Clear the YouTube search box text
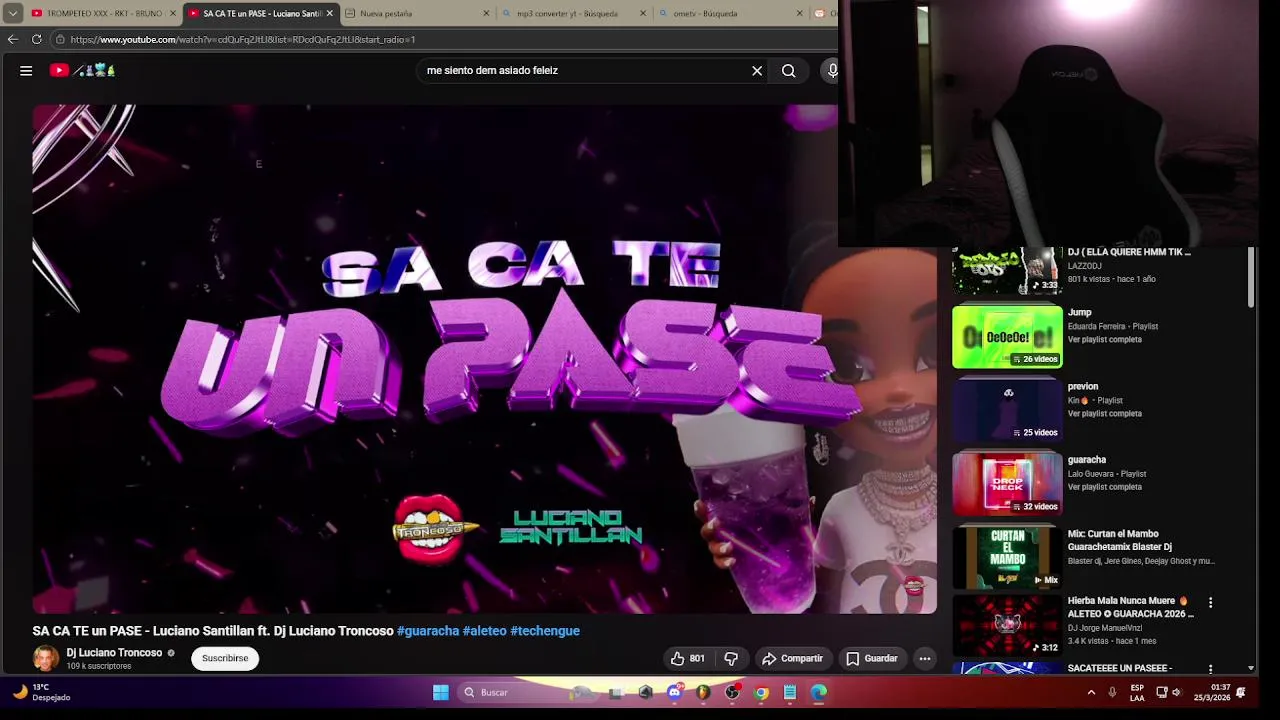 (x=757, y=71)
